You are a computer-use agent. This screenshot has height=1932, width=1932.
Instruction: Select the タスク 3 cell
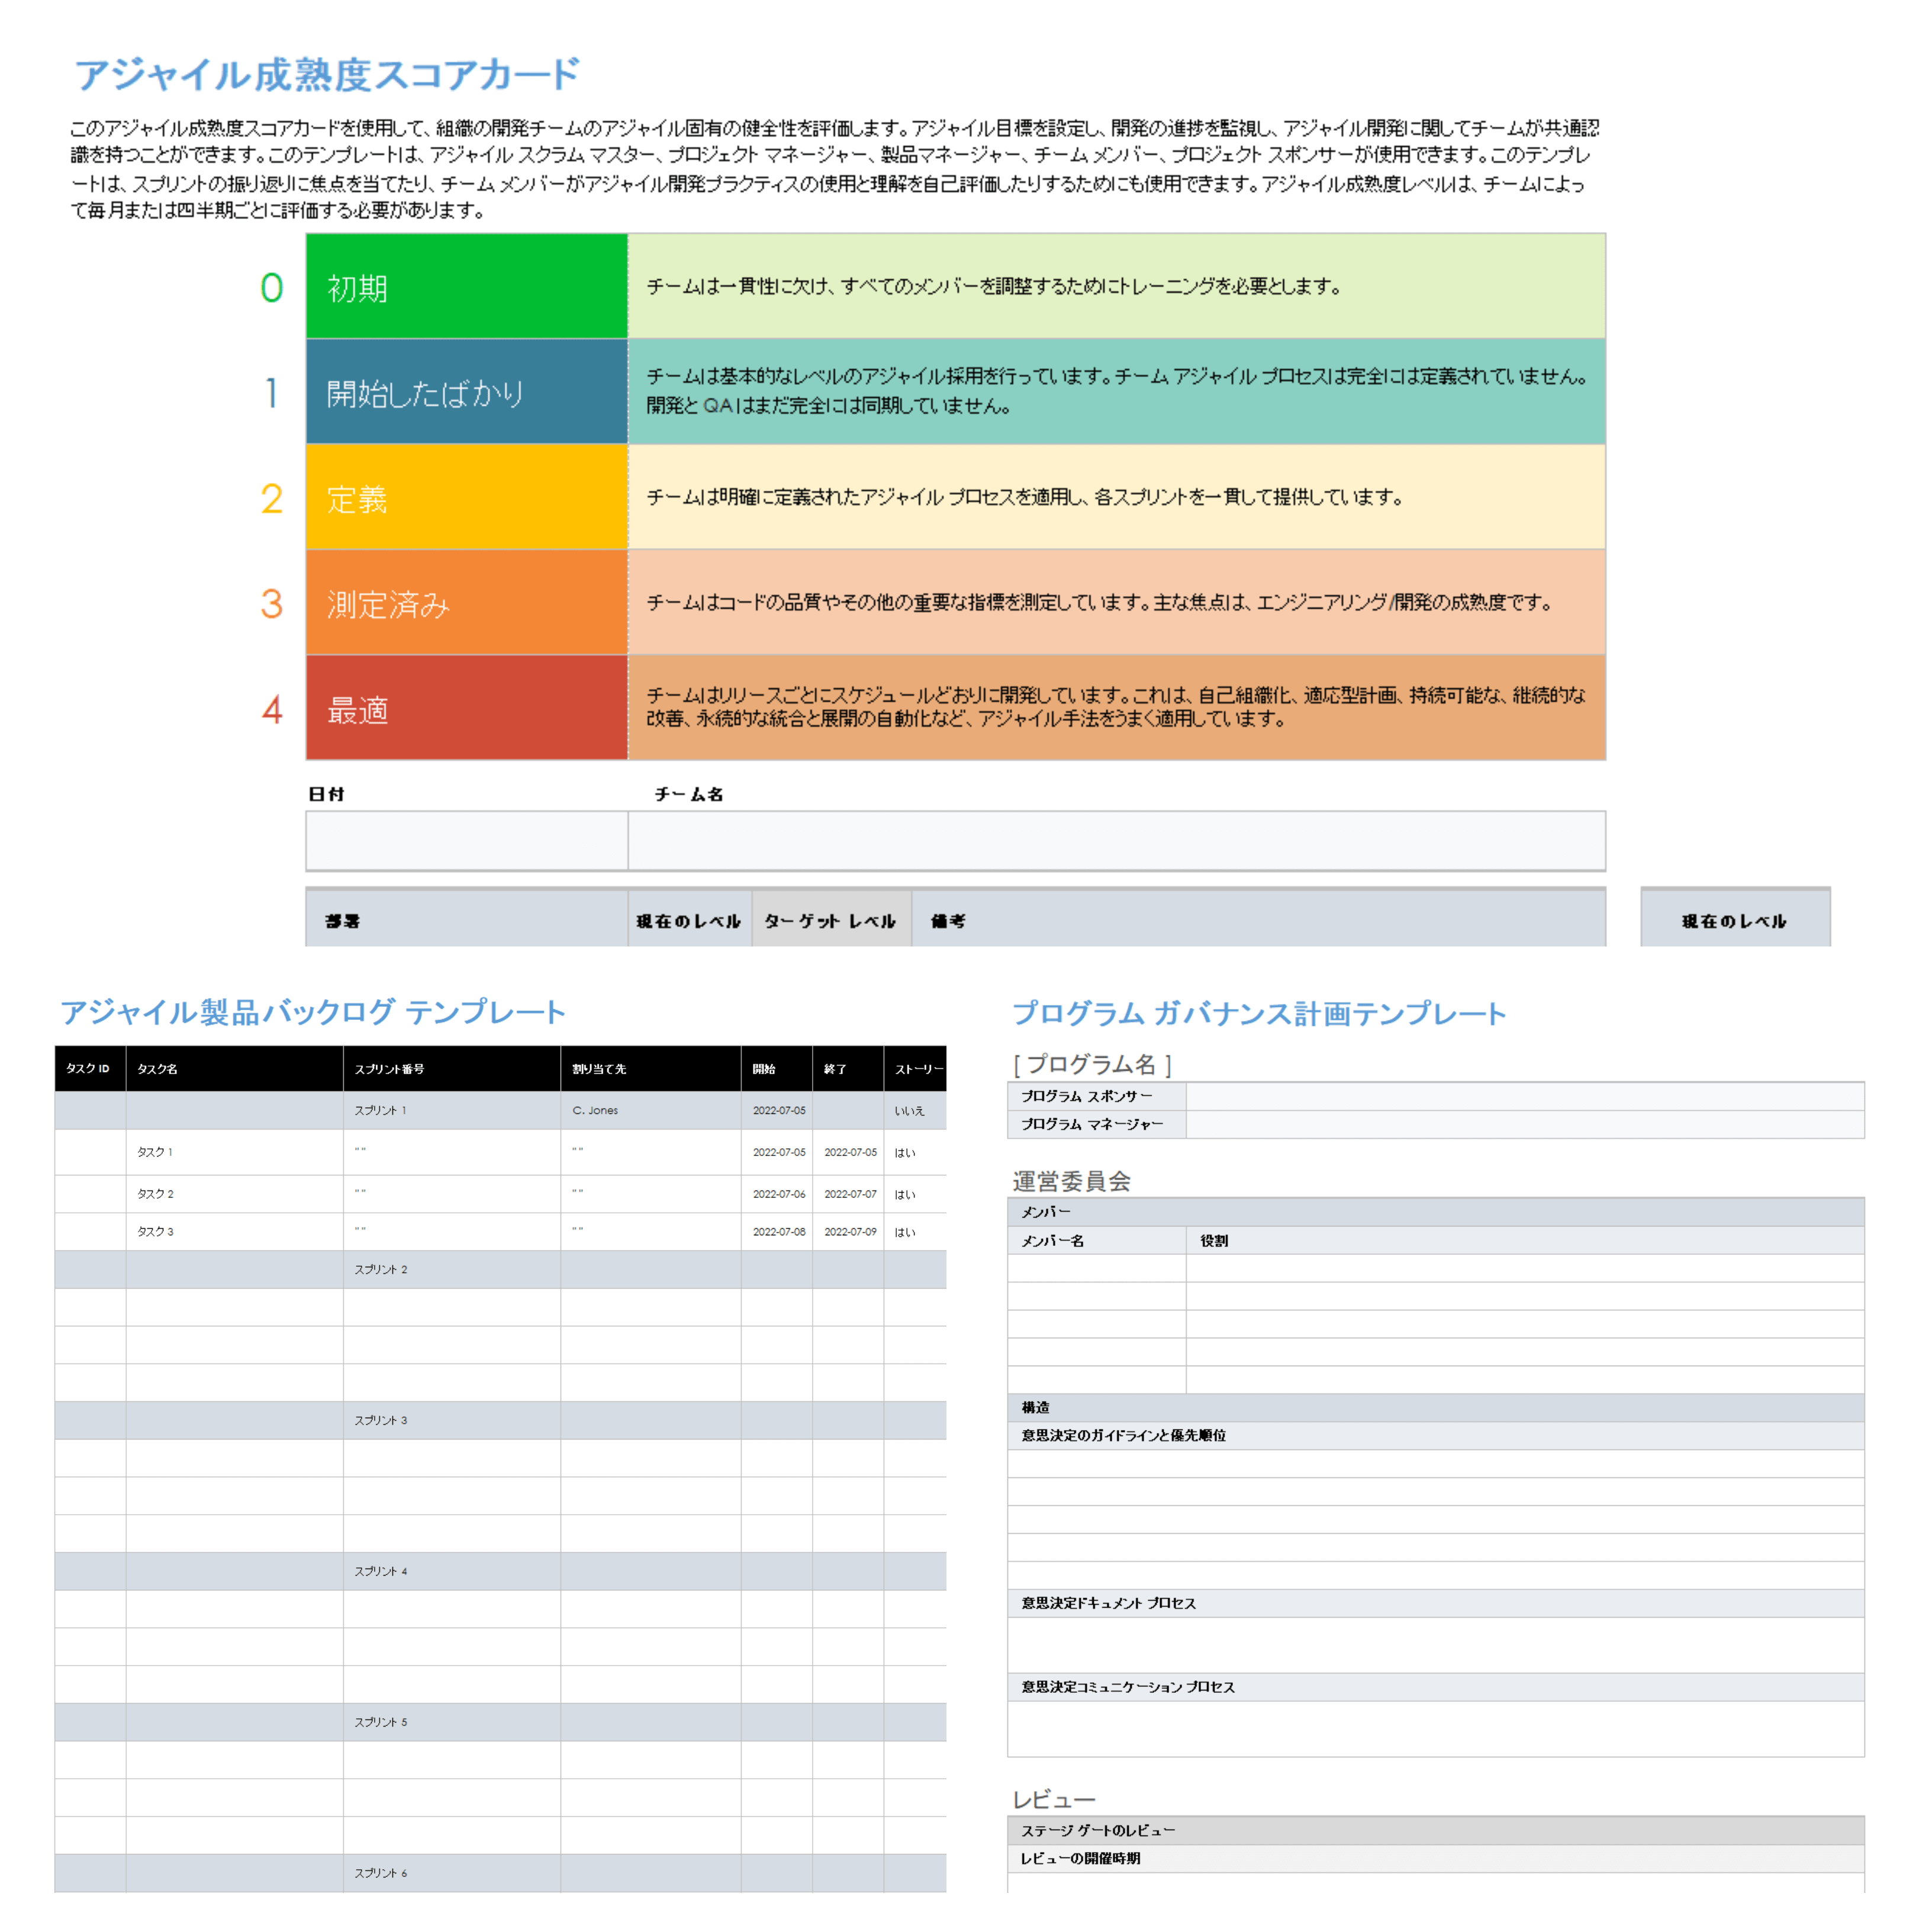point(234,1232)
